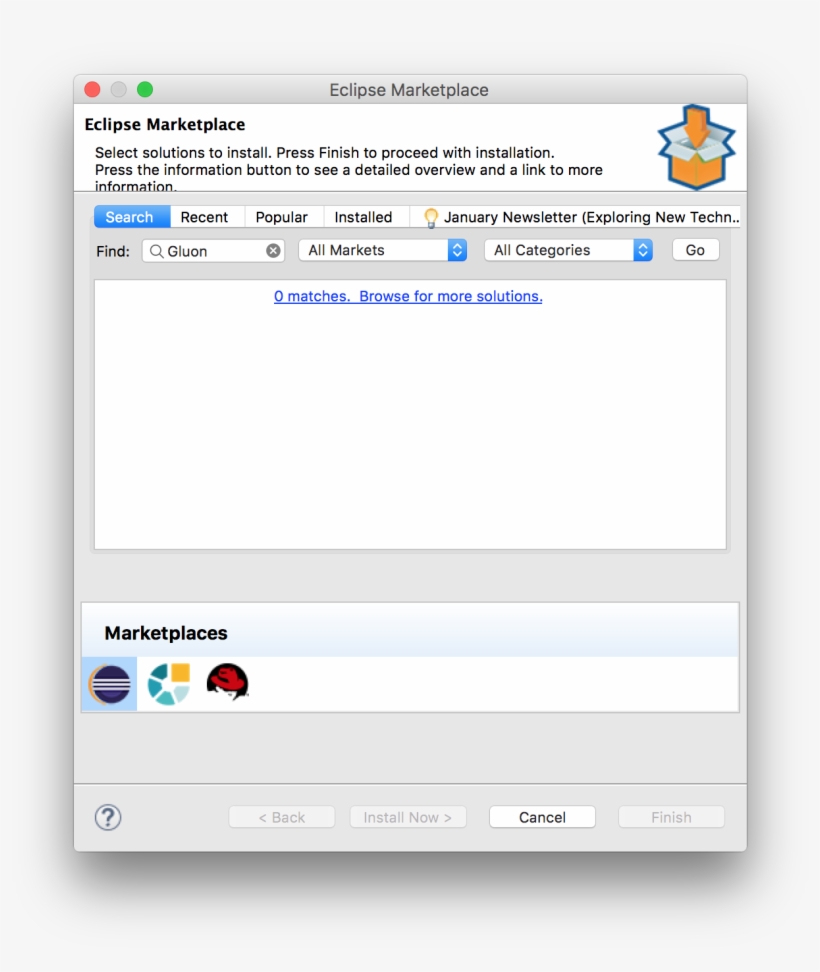This screenshot has width=820, height=972.
Task: Click the Go button
Action: pos(695,250)
